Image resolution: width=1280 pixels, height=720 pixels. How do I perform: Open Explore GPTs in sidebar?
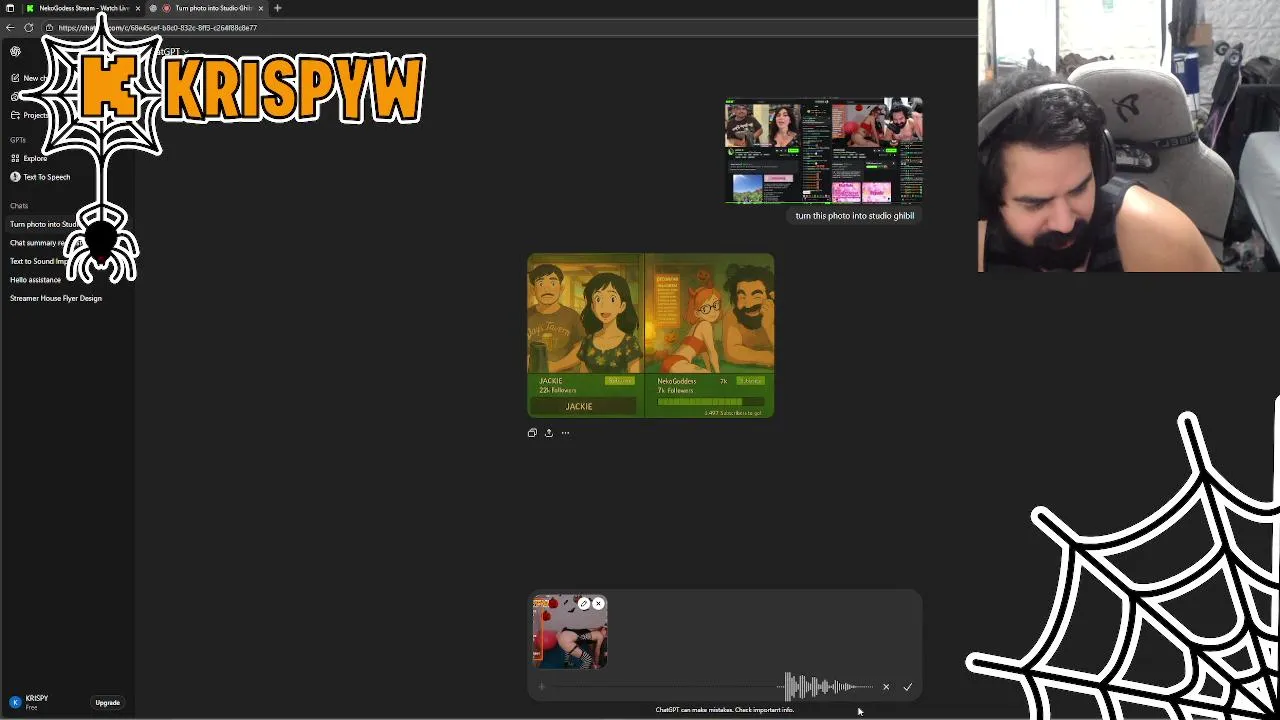[x=29, y=158]
